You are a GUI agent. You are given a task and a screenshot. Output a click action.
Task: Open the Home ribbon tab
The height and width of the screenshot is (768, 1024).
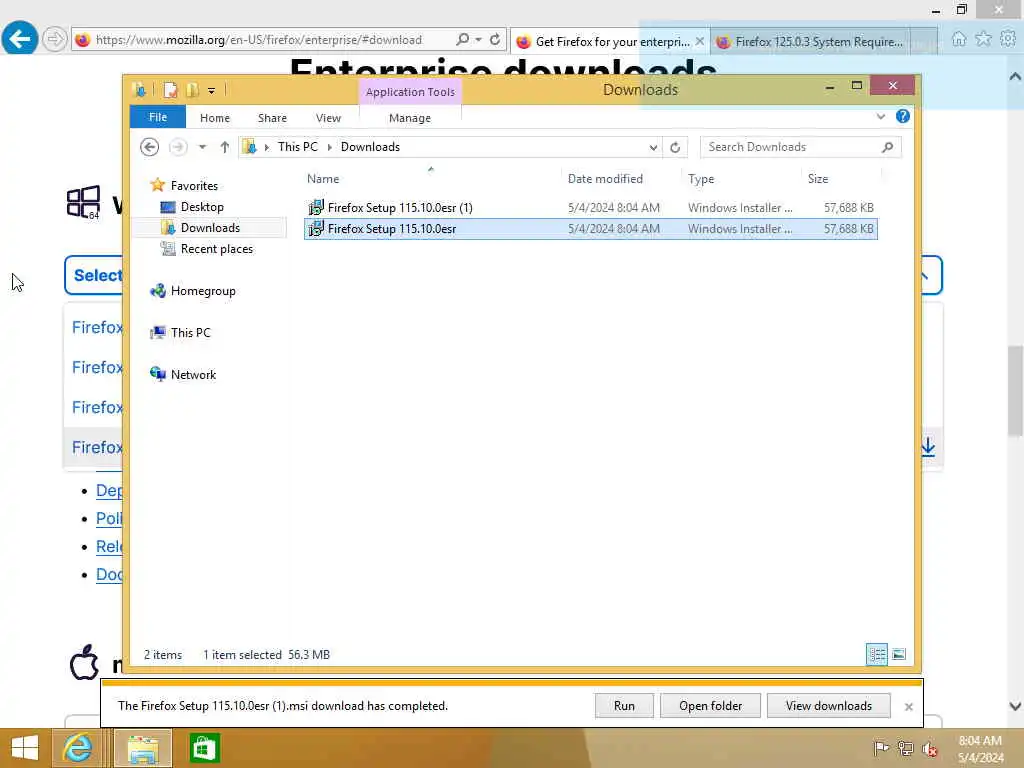[x=215, y=118]
